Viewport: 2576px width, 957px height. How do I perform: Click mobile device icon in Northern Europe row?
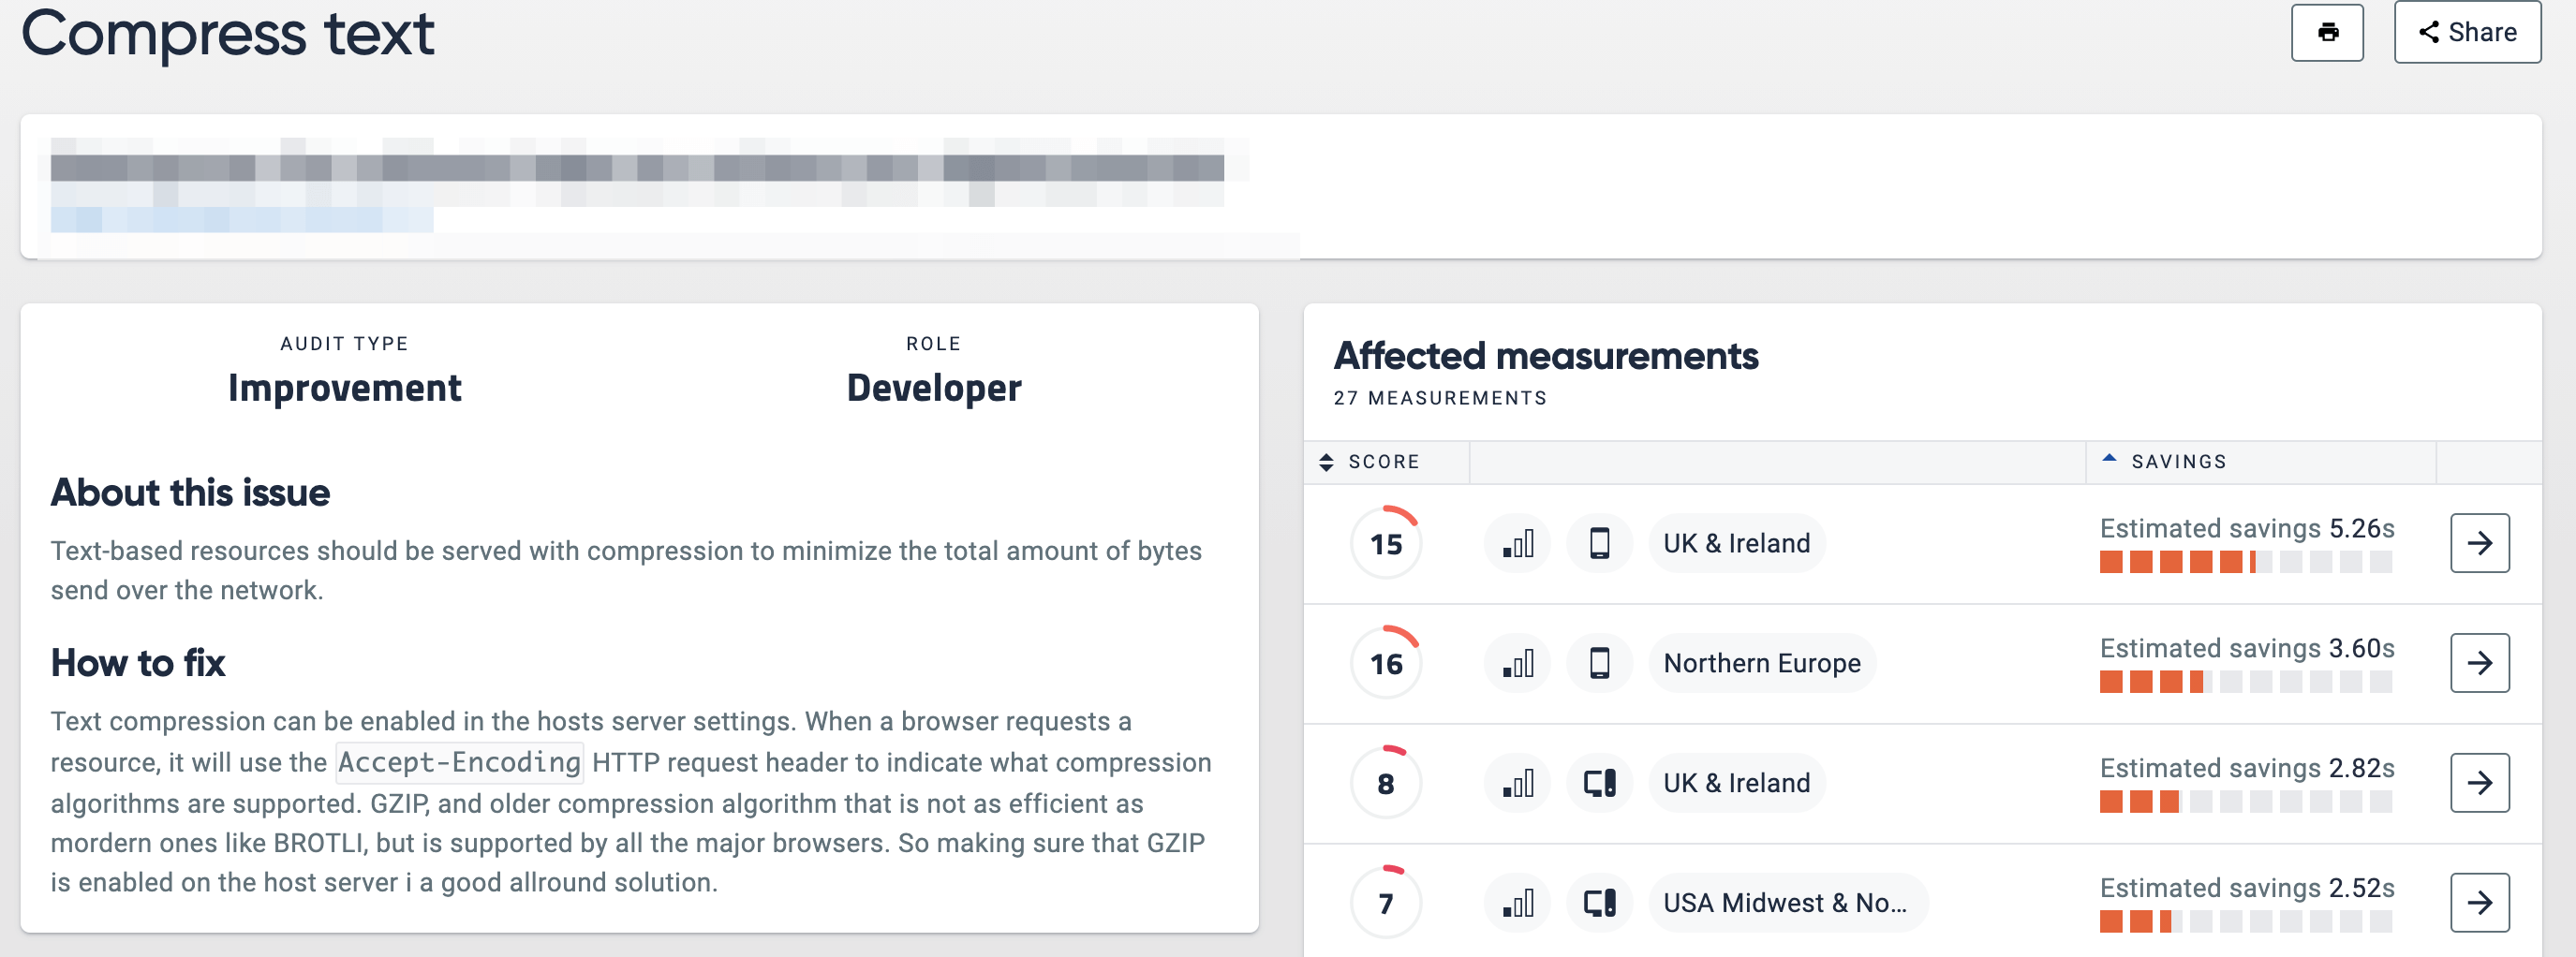1599,663
